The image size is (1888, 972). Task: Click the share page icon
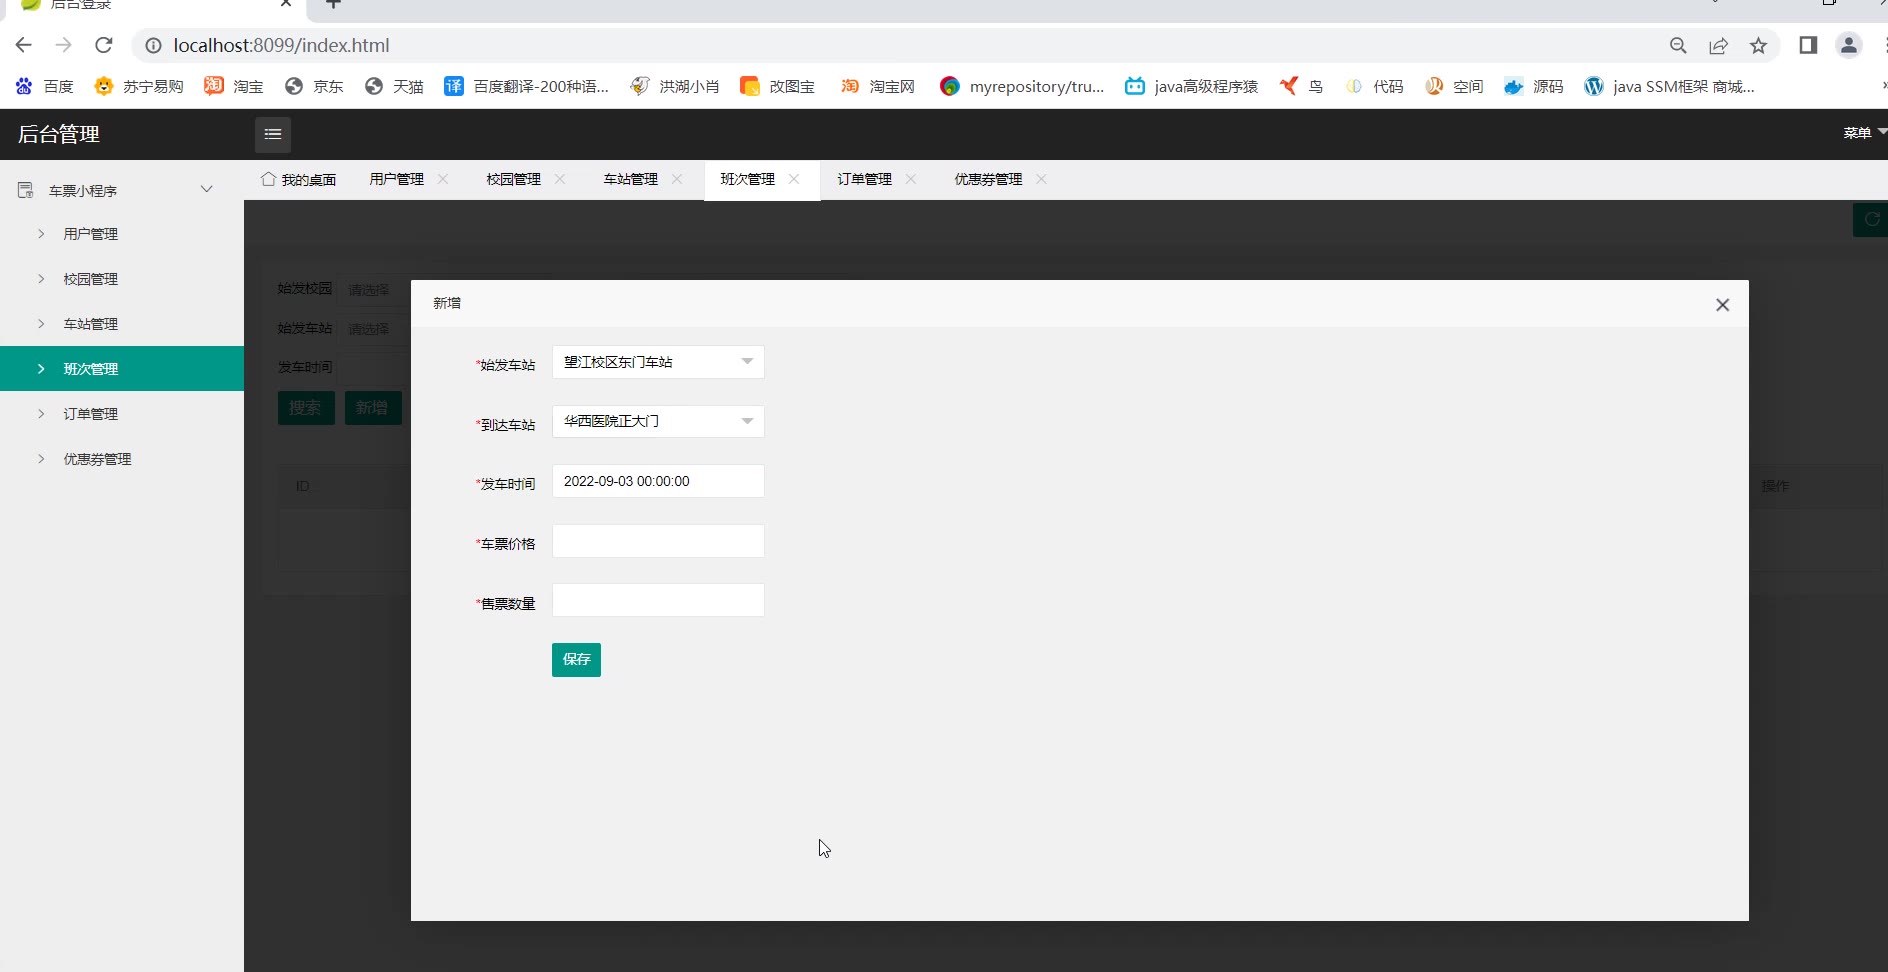pos(1718,45)
